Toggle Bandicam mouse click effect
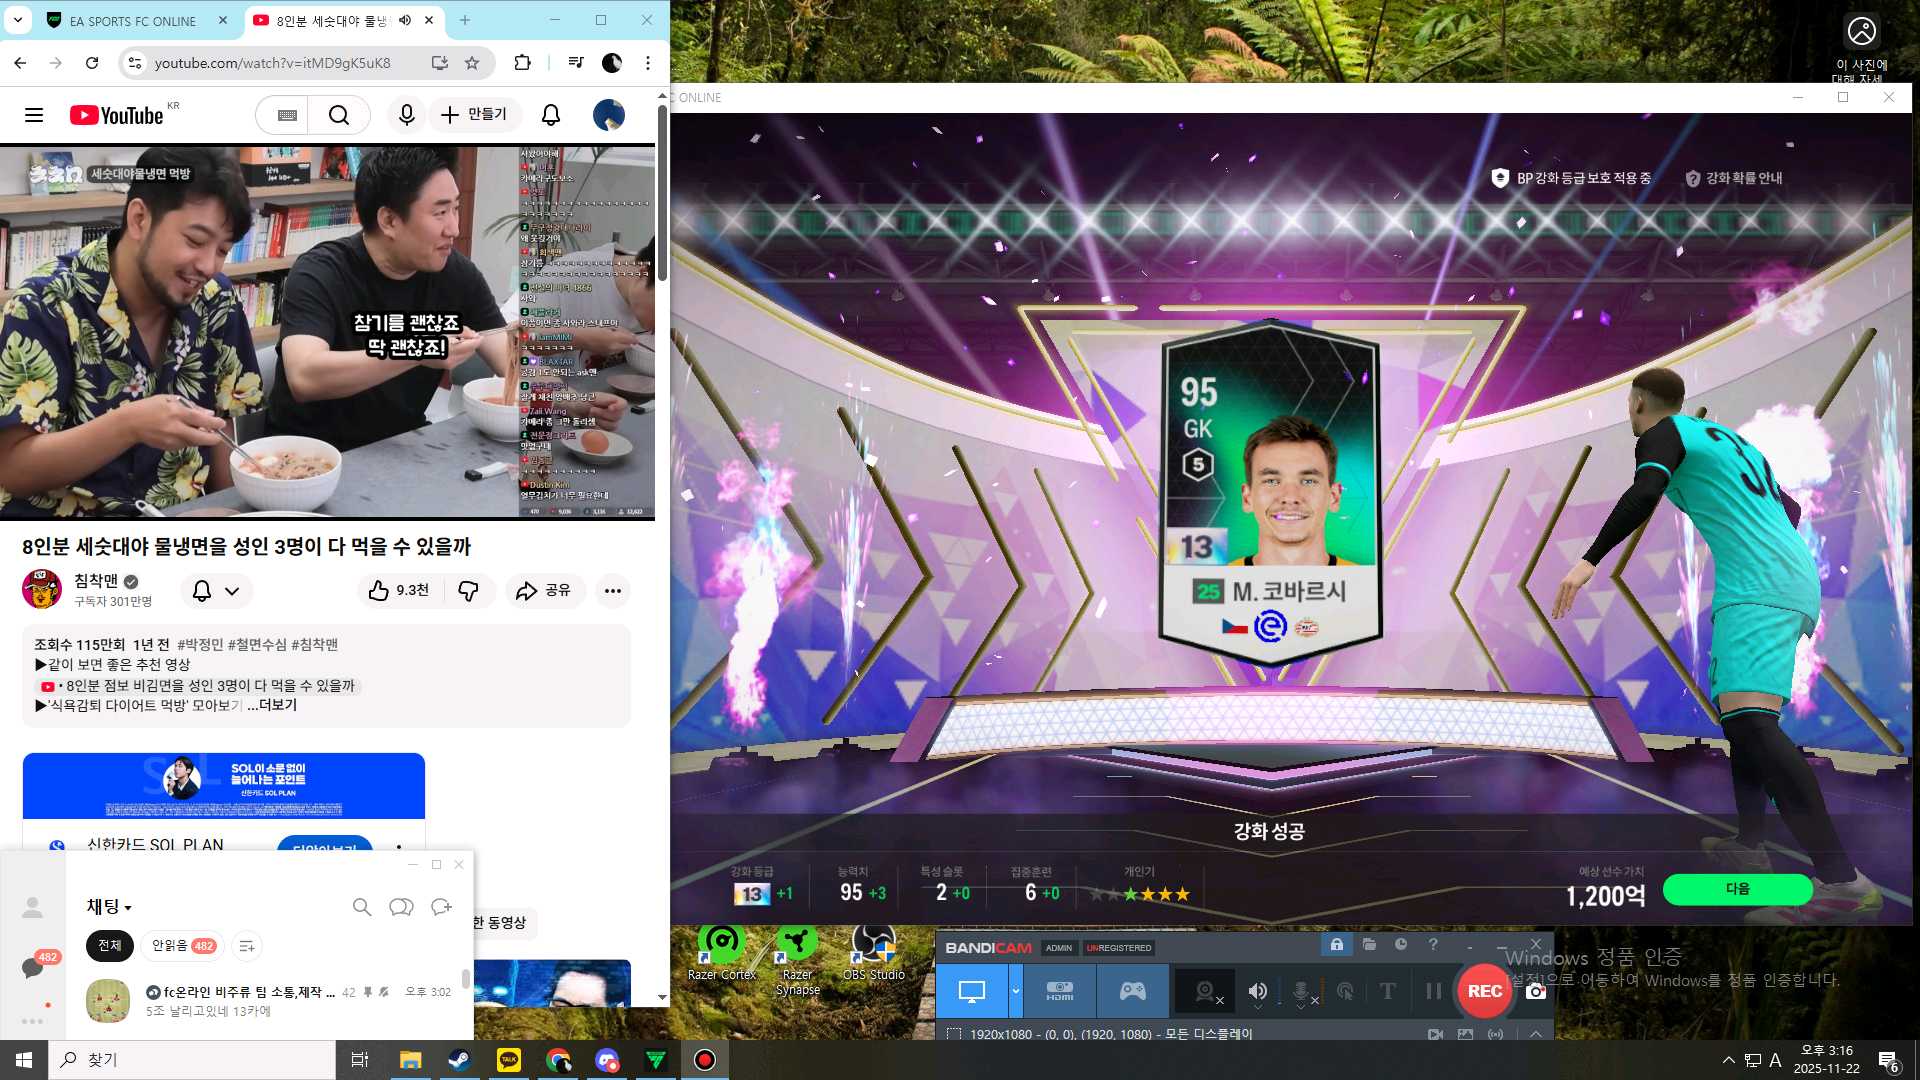 (x=1346, y=991)
